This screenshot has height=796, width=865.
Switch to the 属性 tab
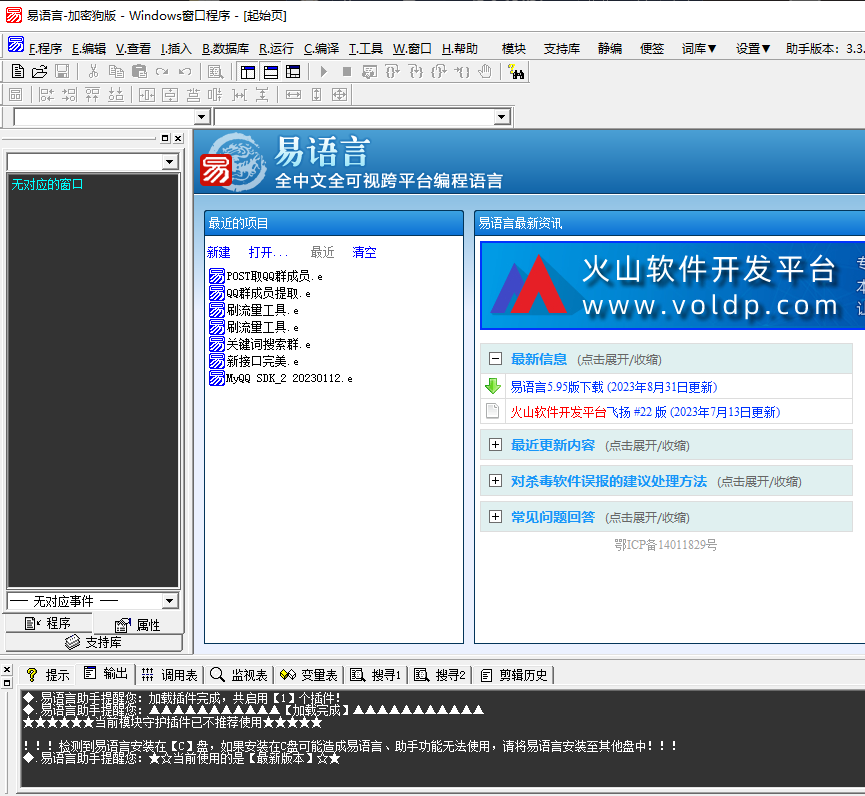pos(138,624)
